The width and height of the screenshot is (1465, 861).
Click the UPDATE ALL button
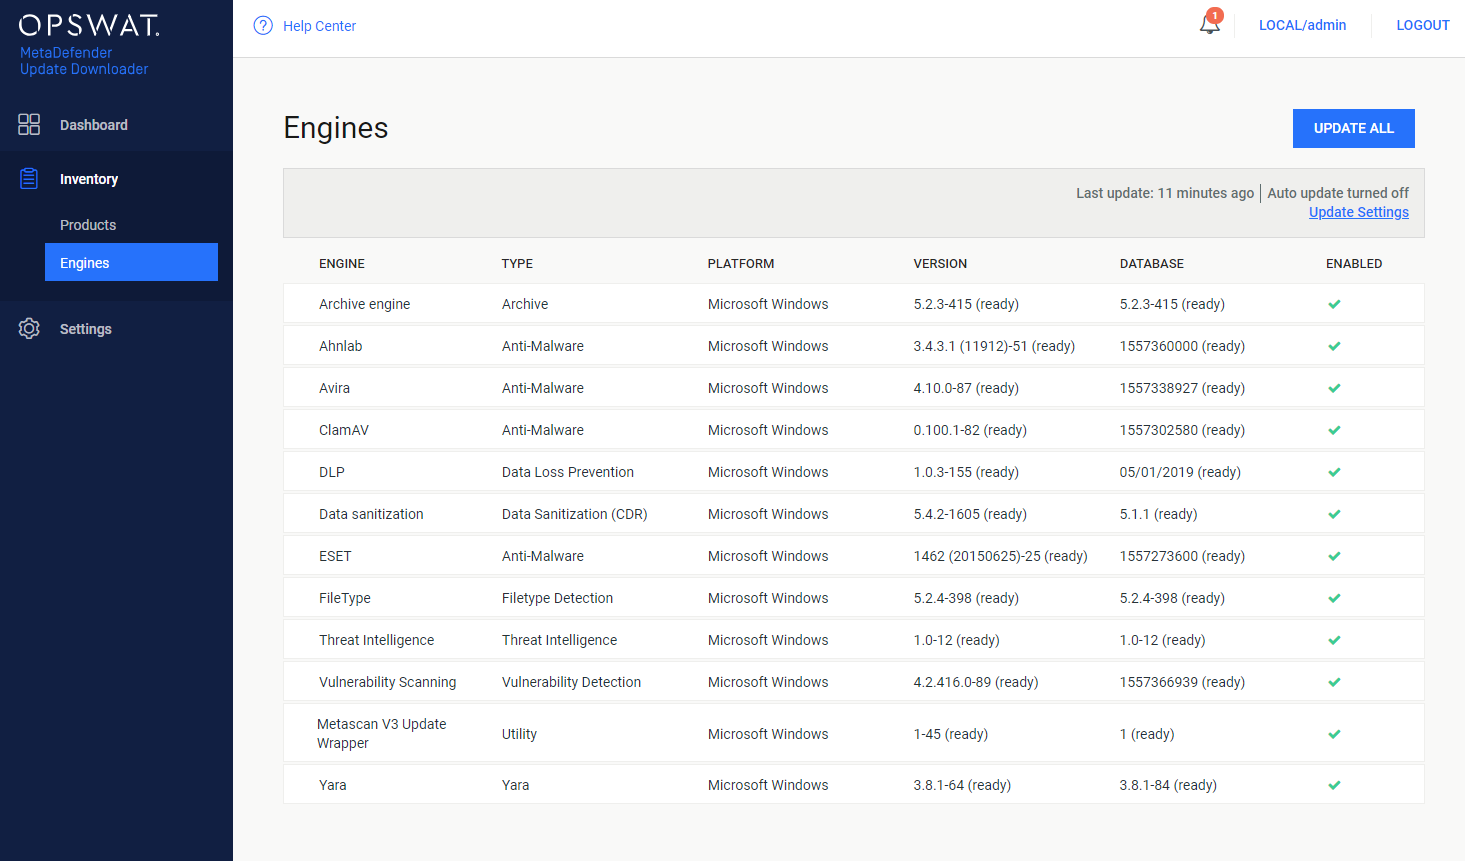(x=1353, y=128)
